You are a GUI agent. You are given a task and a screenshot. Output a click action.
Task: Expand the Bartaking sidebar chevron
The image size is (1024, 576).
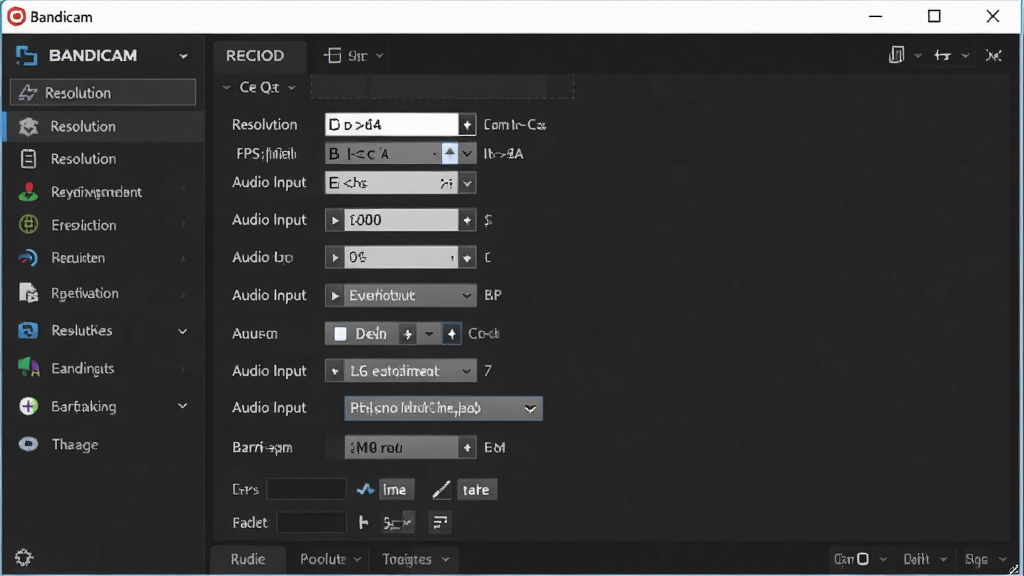[x=183, y=406]
